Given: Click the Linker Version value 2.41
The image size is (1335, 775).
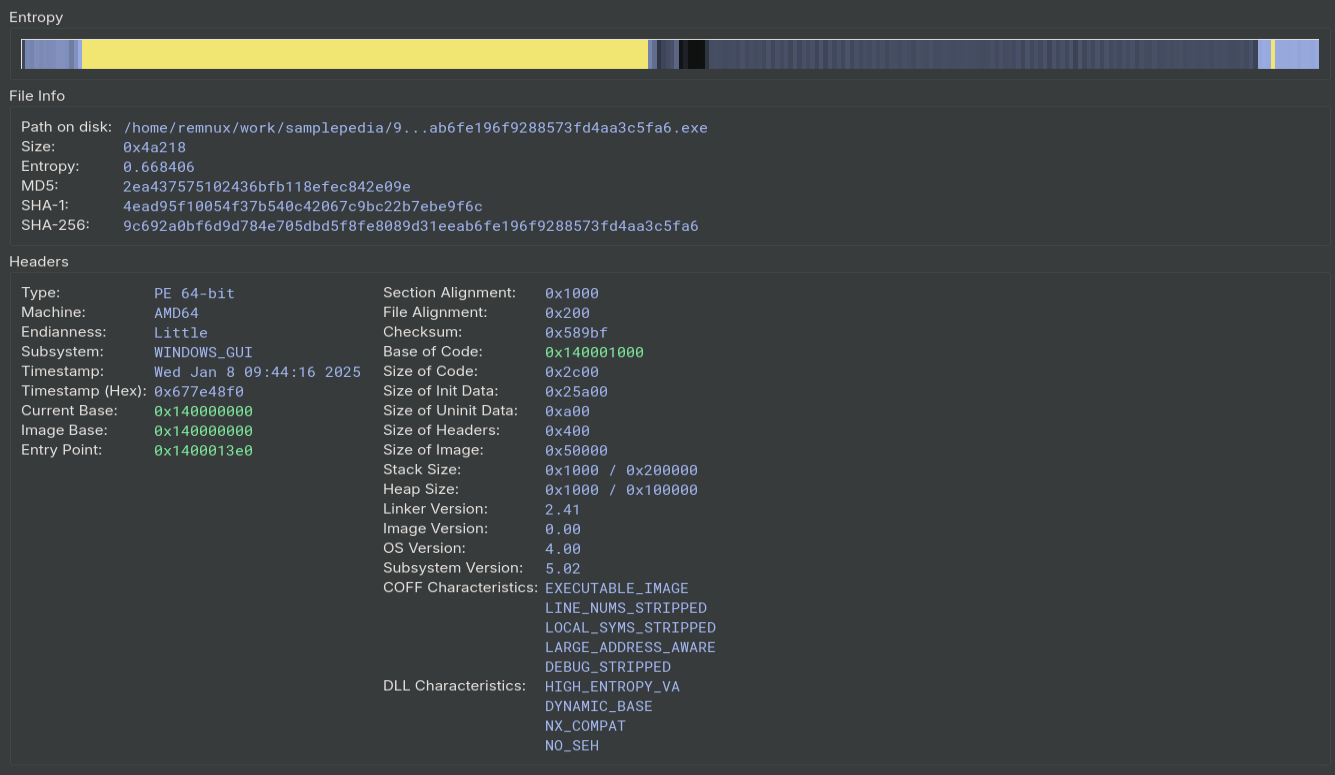Looking at the screenshot, I should (x=563, y=510).
